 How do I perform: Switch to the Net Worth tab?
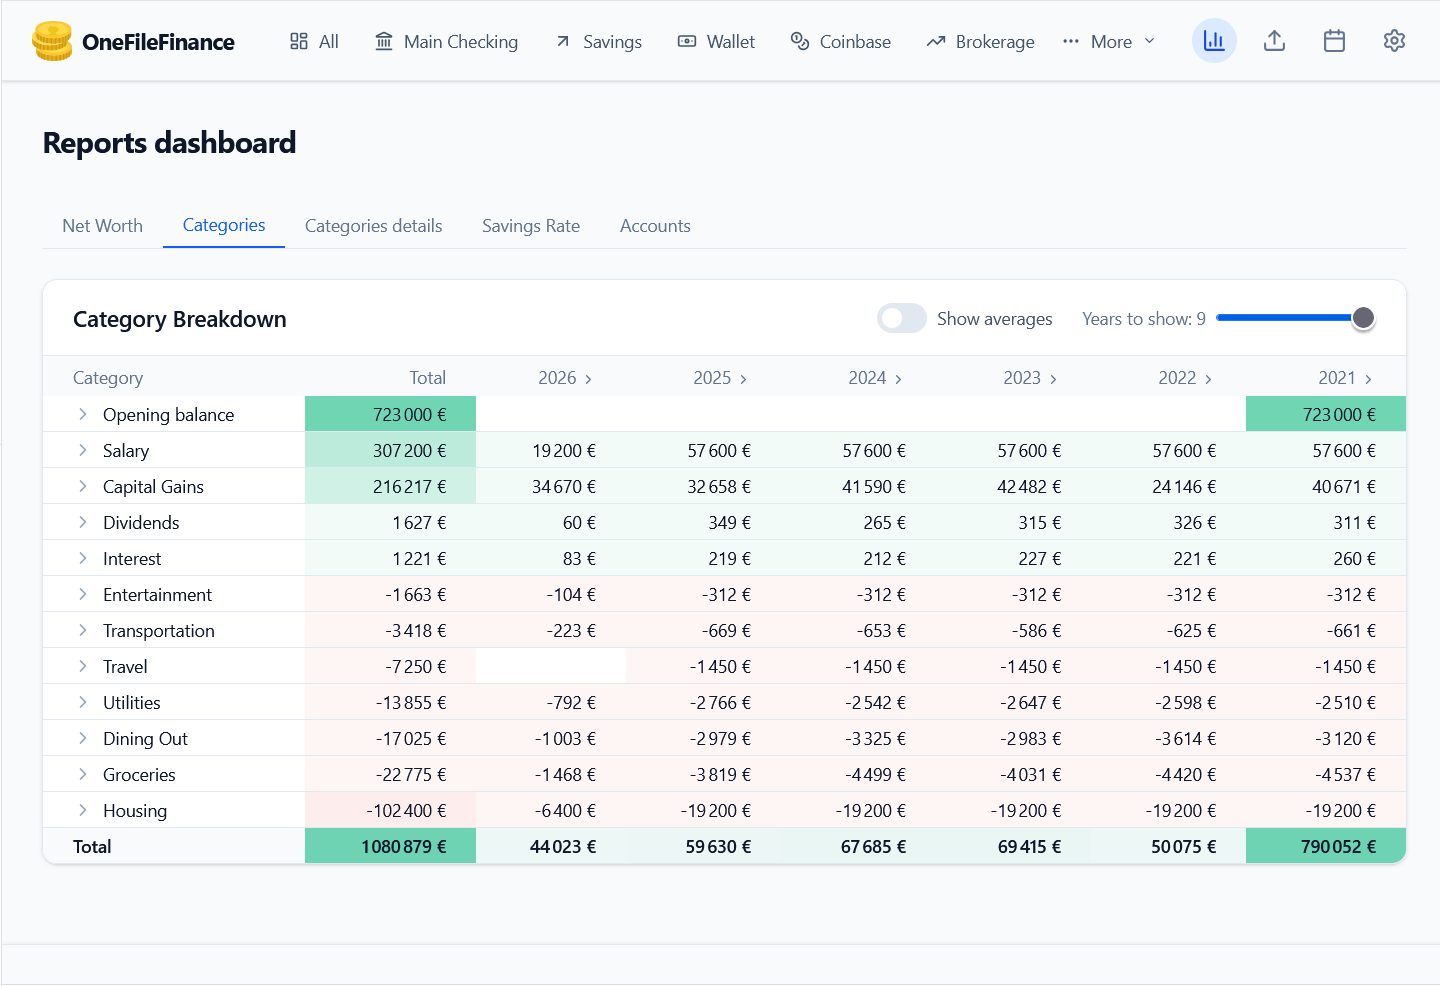102,226
